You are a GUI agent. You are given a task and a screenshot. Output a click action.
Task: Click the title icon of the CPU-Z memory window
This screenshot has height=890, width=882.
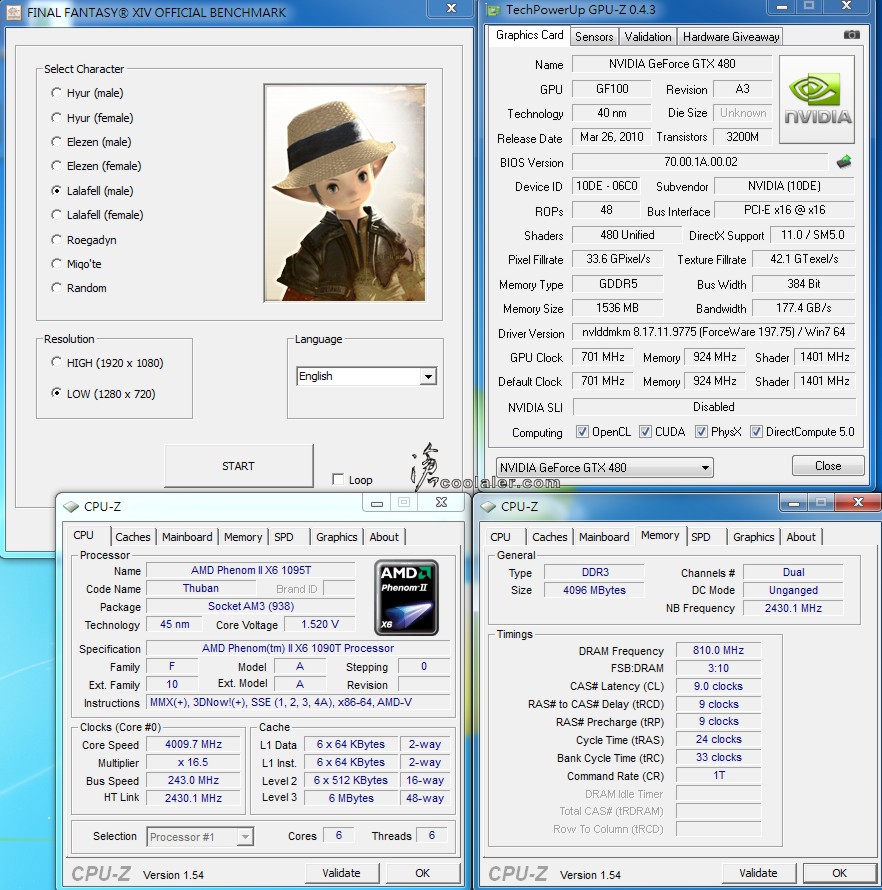(x=488, y=506)
